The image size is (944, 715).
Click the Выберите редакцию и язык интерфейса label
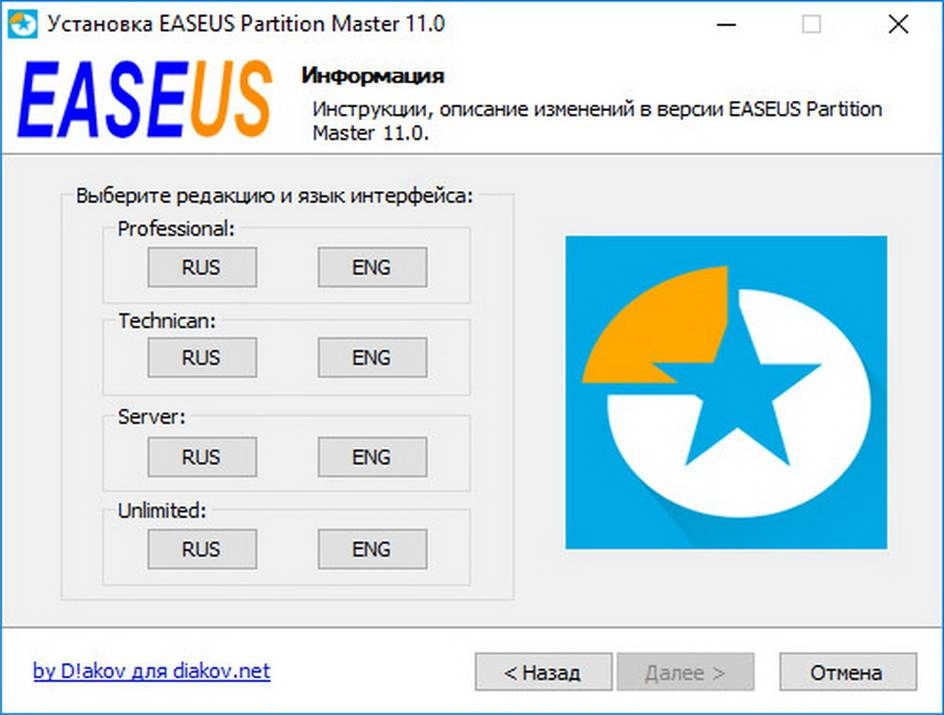point(275,196)
